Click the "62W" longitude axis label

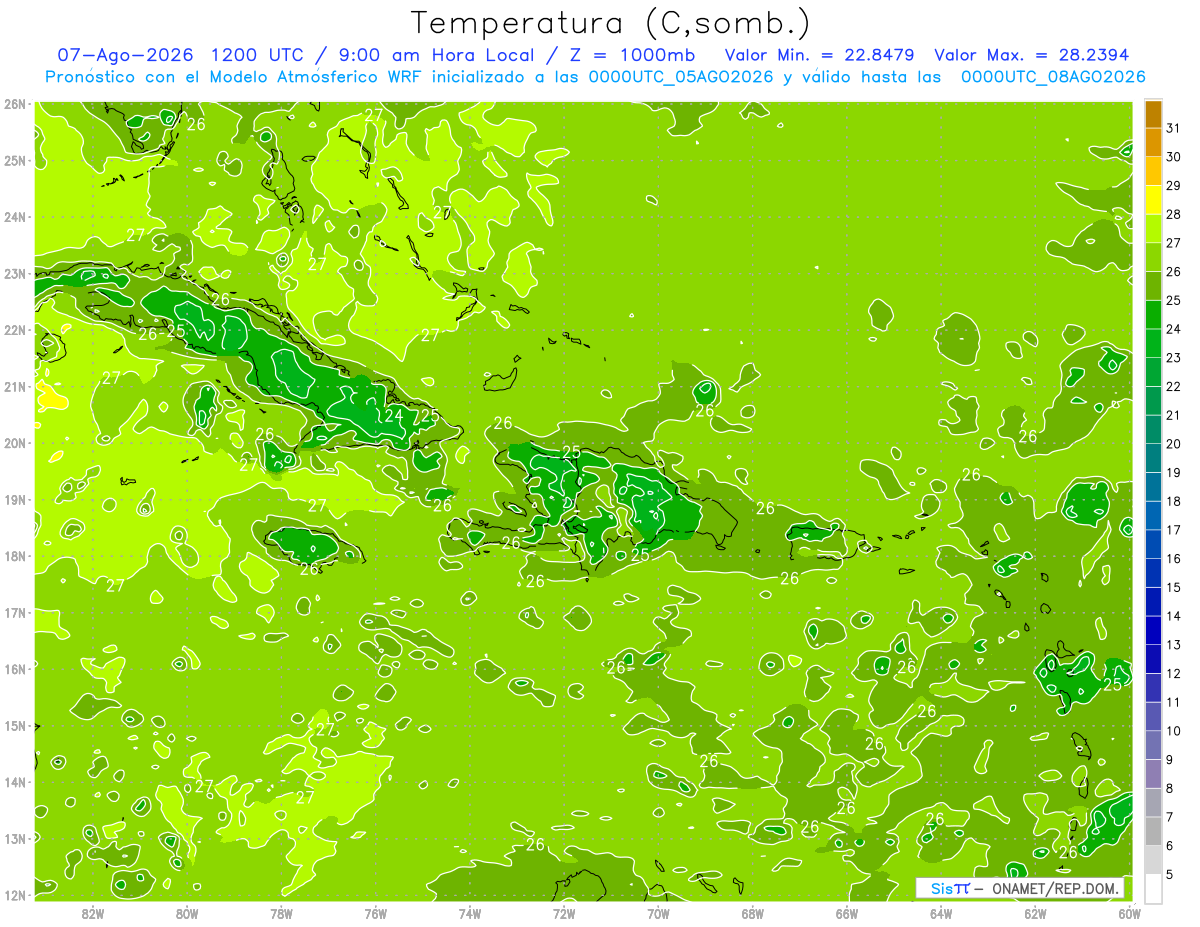[x=1035, y=913]
